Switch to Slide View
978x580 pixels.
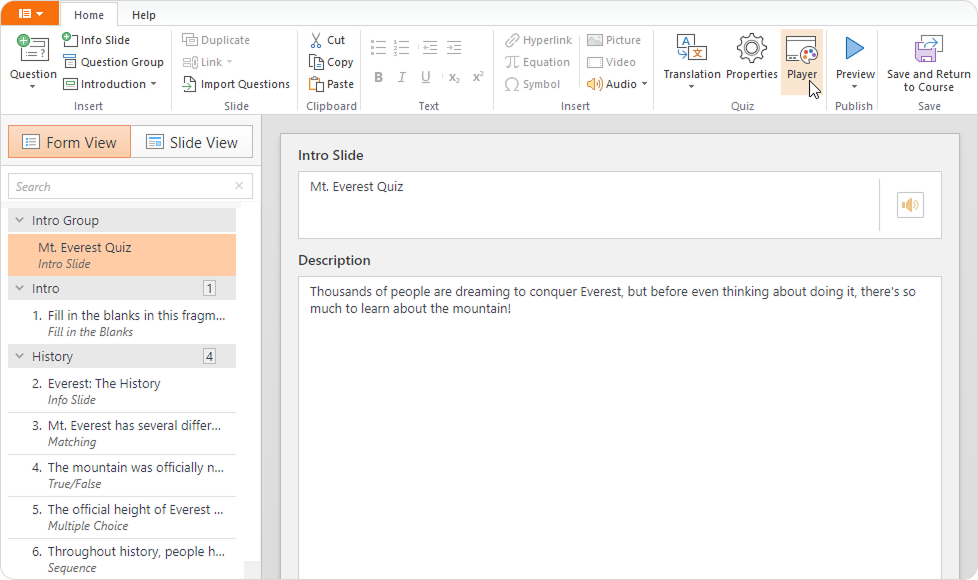tap(192, 142)
